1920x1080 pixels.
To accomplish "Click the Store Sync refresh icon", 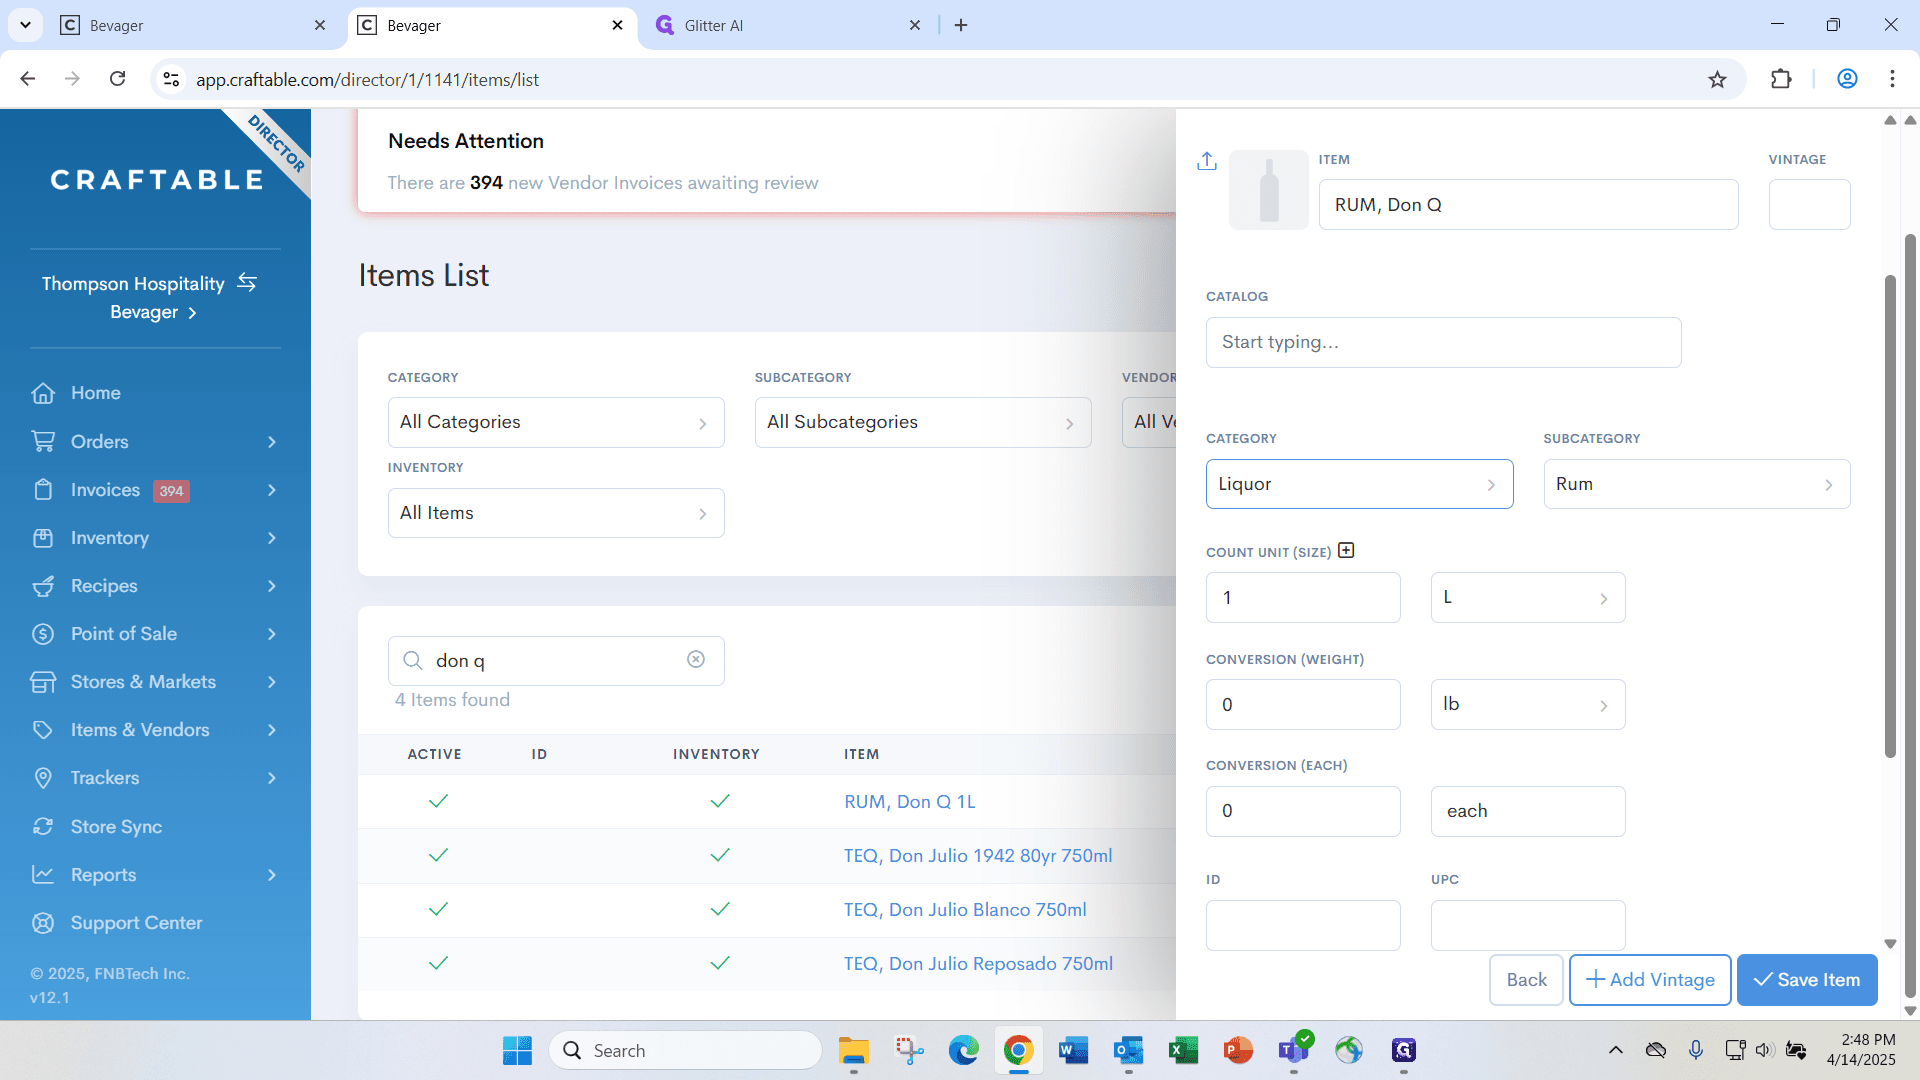I will [x=43, y=827].
